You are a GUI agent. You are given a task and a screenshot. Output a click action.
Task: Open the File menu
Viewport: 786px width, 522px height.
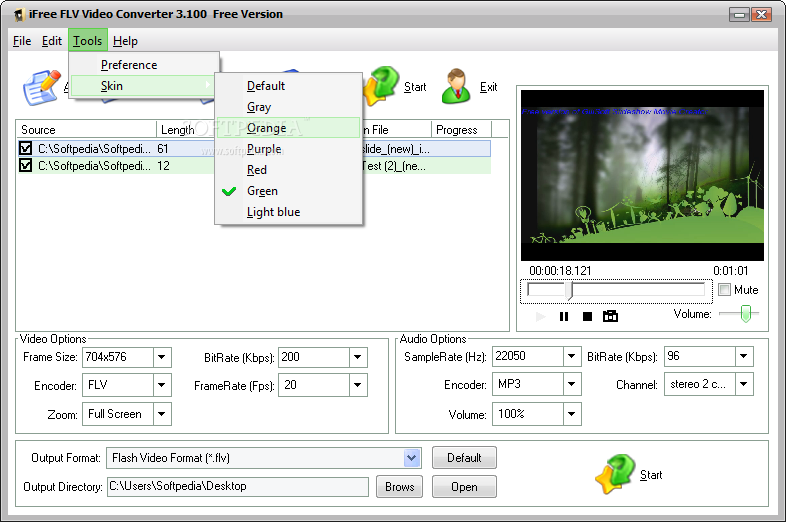pos(22,41)
